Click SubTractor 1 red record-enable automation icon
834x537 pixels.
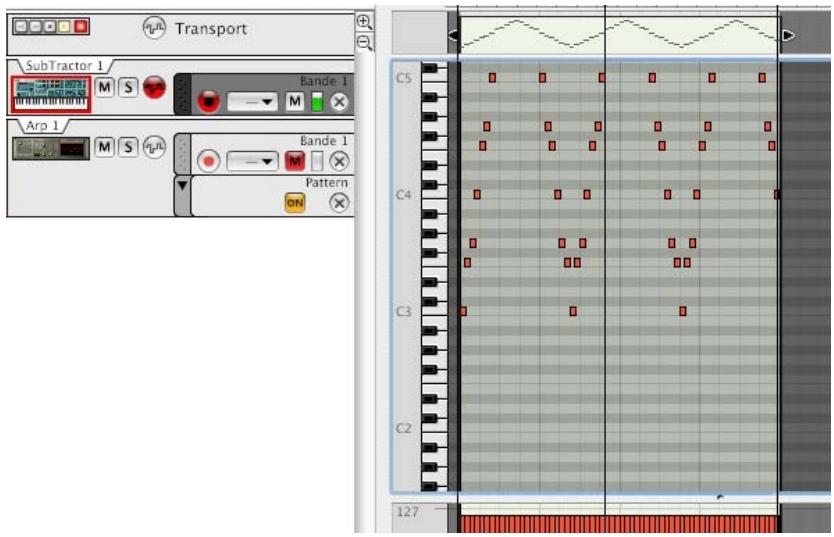coord(154,87)
